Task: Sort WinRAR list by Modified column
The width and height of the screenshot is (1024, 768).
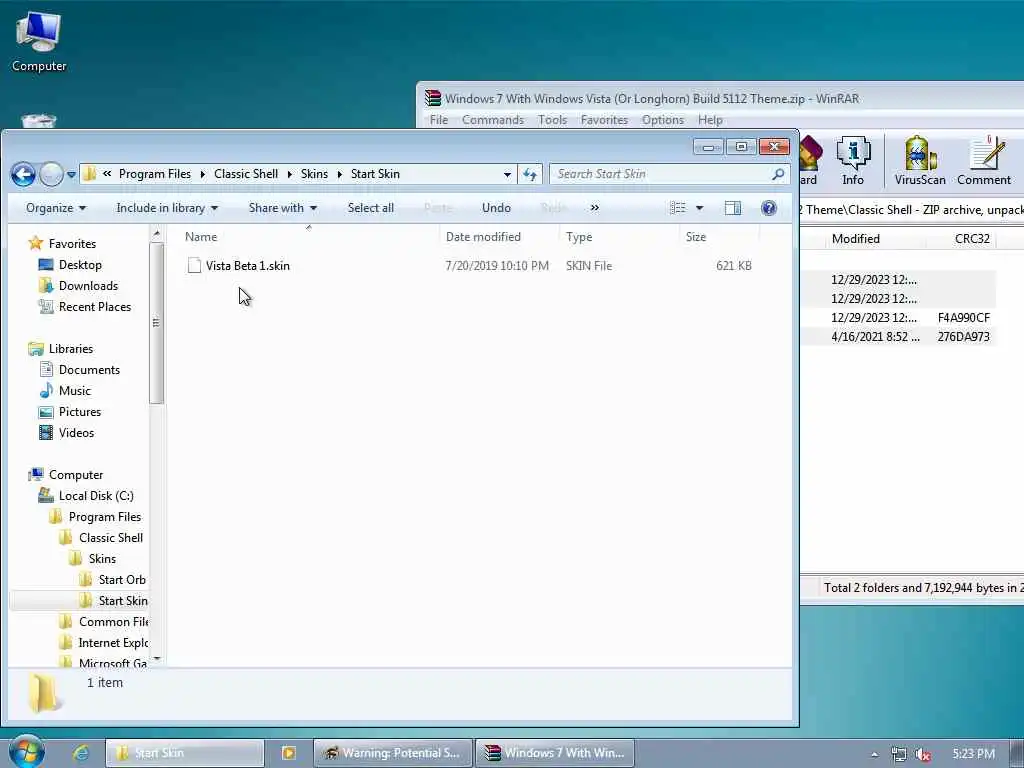Action: point(856,239)
